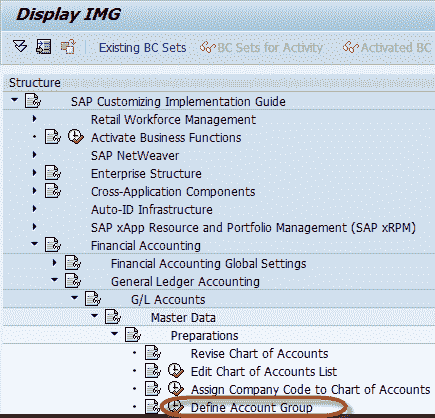Click BC Sets for Activity button
Viewport: 435px width, 418px height.
pyautogui.click(x=261, y=48)
